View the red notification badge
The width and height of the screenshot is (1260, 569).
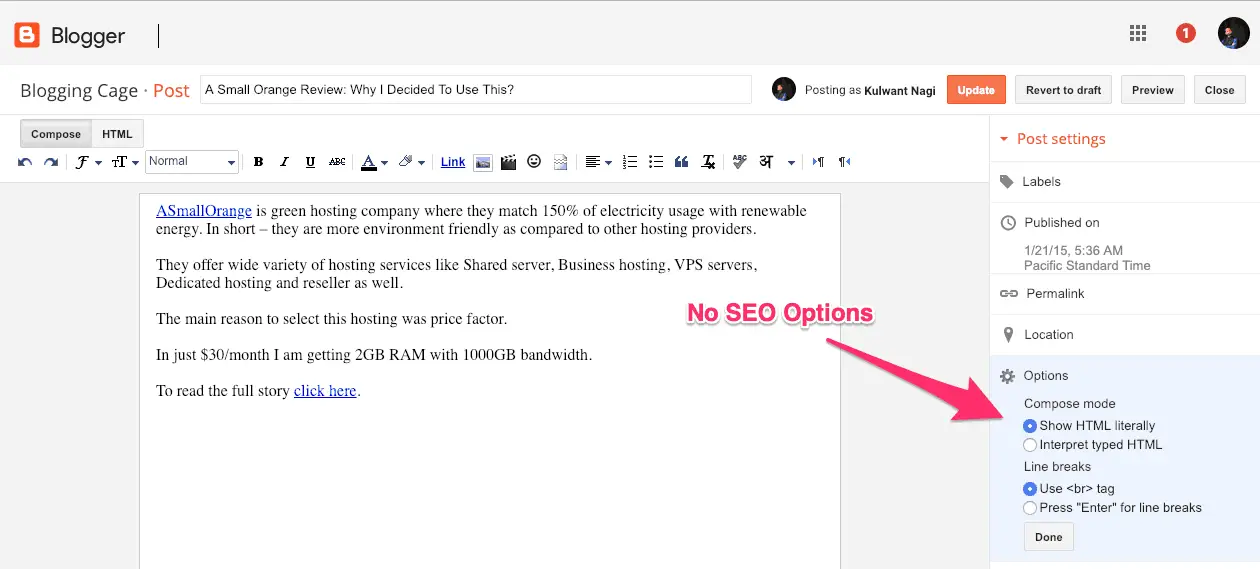coord(1185,34)
